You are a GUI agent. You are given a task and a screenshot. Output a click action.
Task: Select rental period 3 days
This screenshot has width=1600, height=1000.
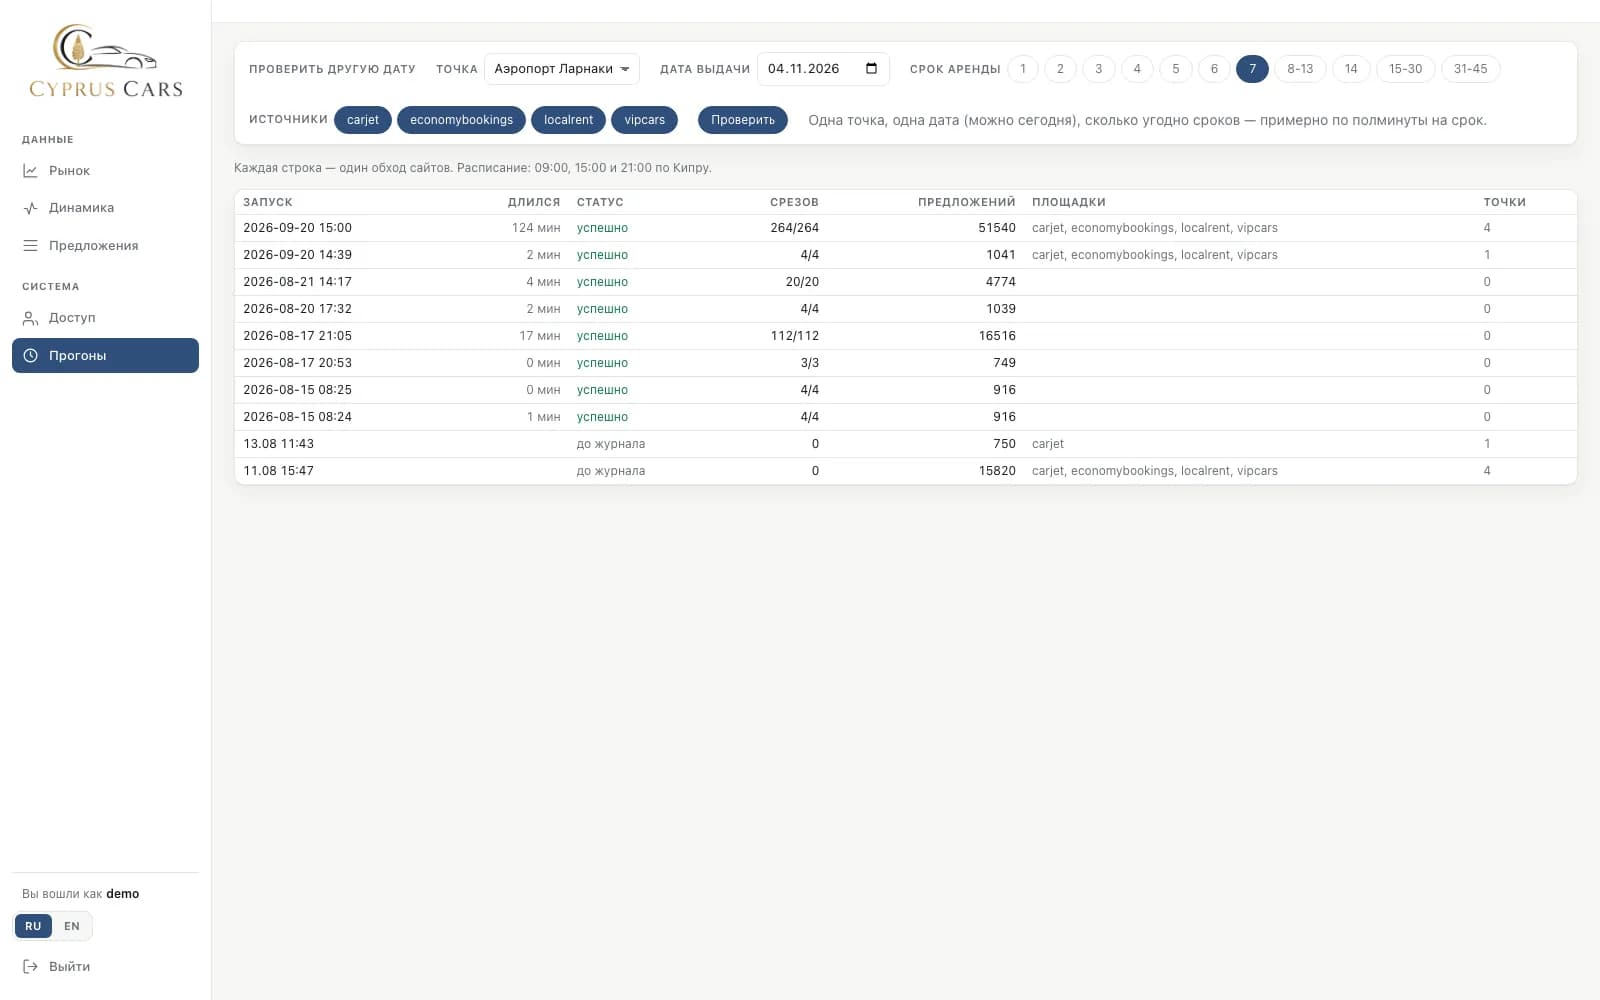[1099, 69]
